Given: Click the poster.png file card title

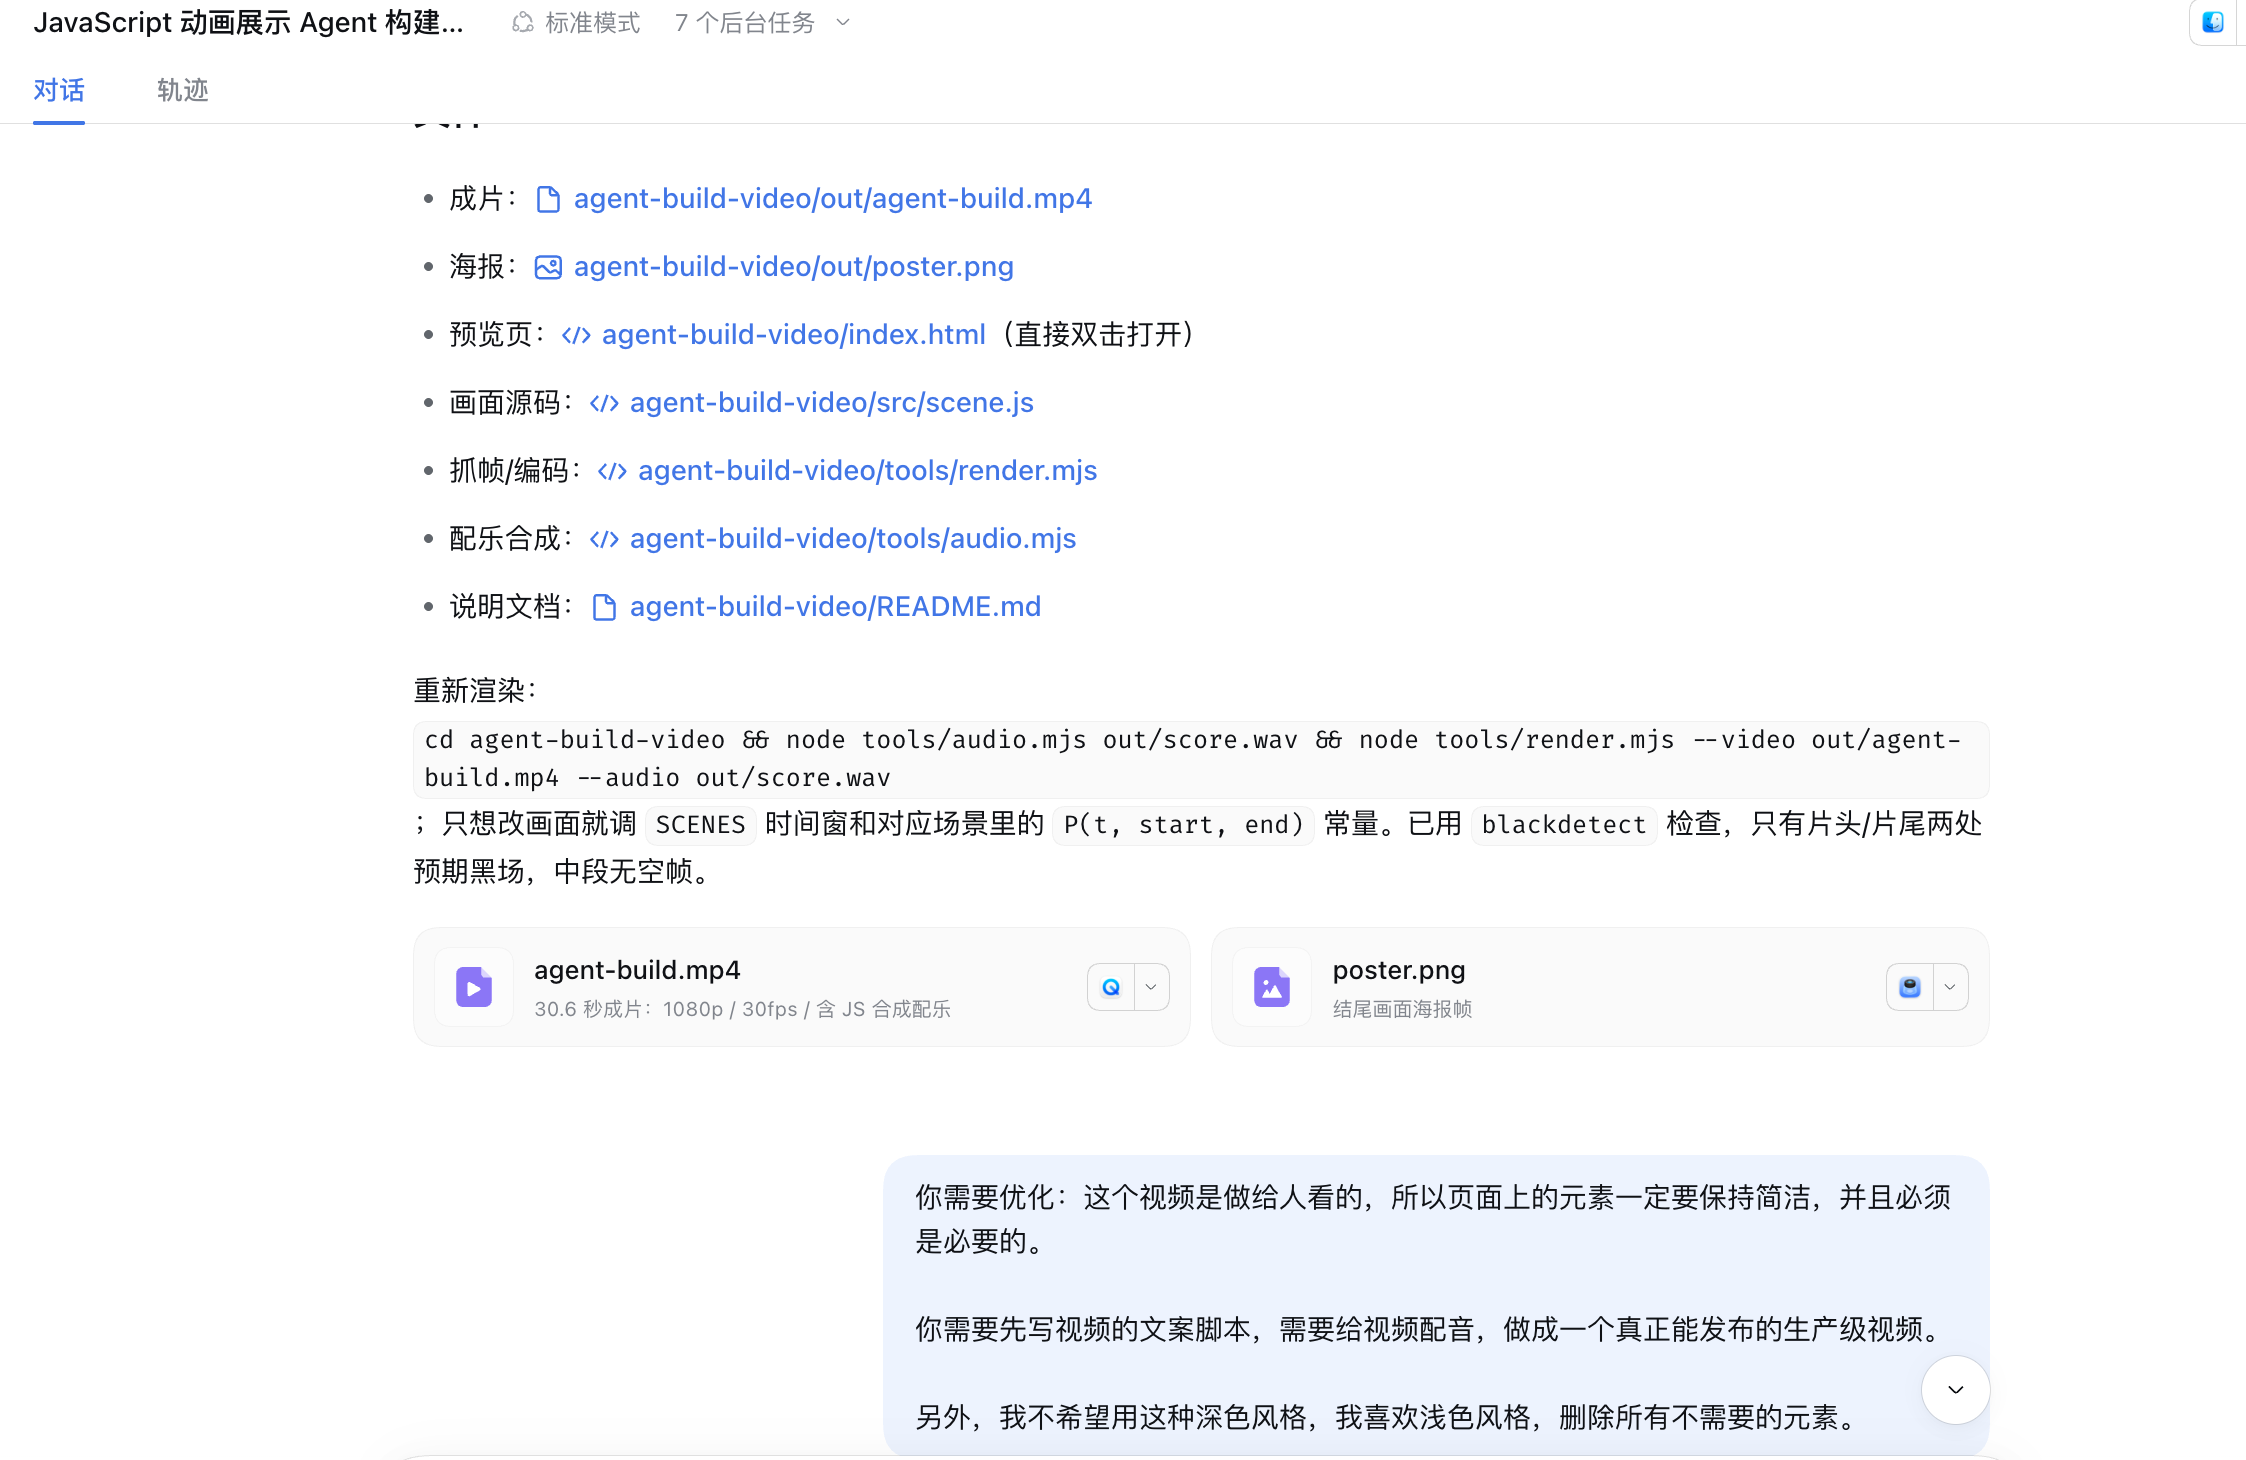Looking at the screenshot, I should (x=1399, y=970).
